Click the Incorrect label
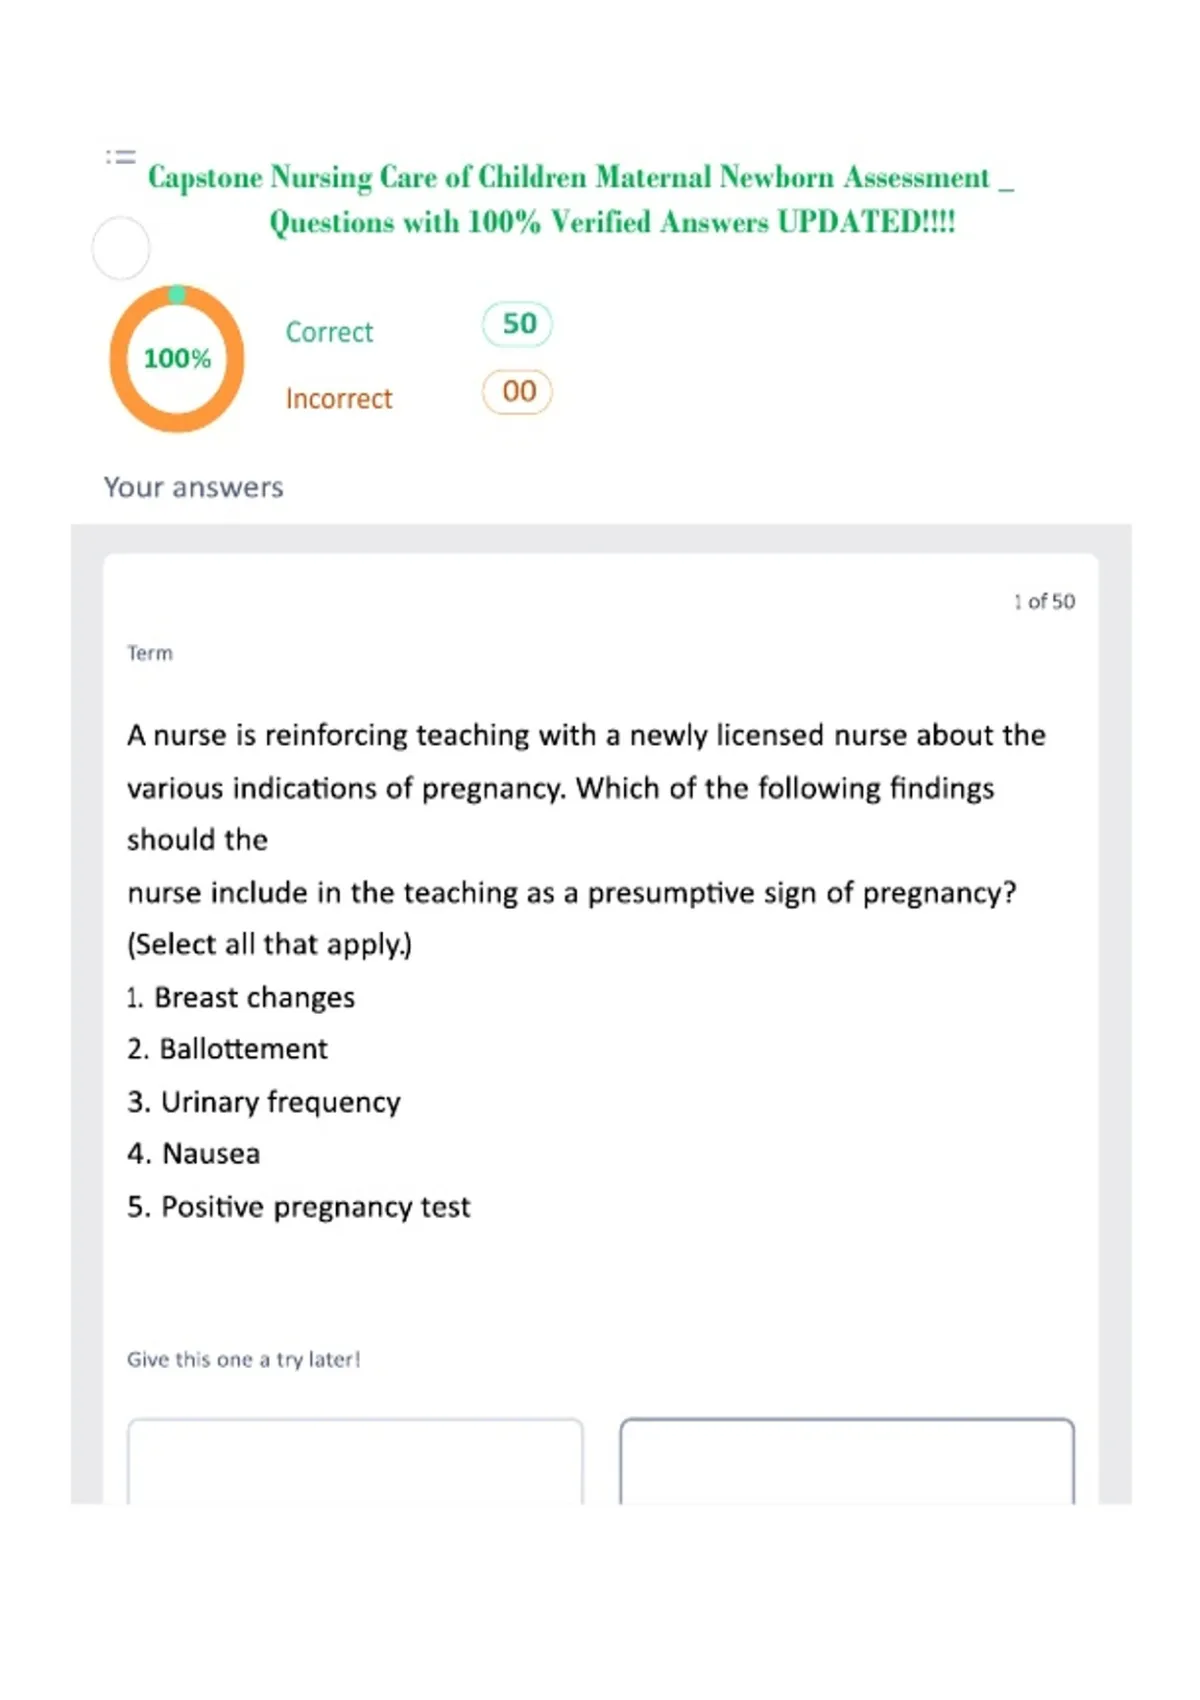Screen dimensions: 1200x1700 [339, 399]
